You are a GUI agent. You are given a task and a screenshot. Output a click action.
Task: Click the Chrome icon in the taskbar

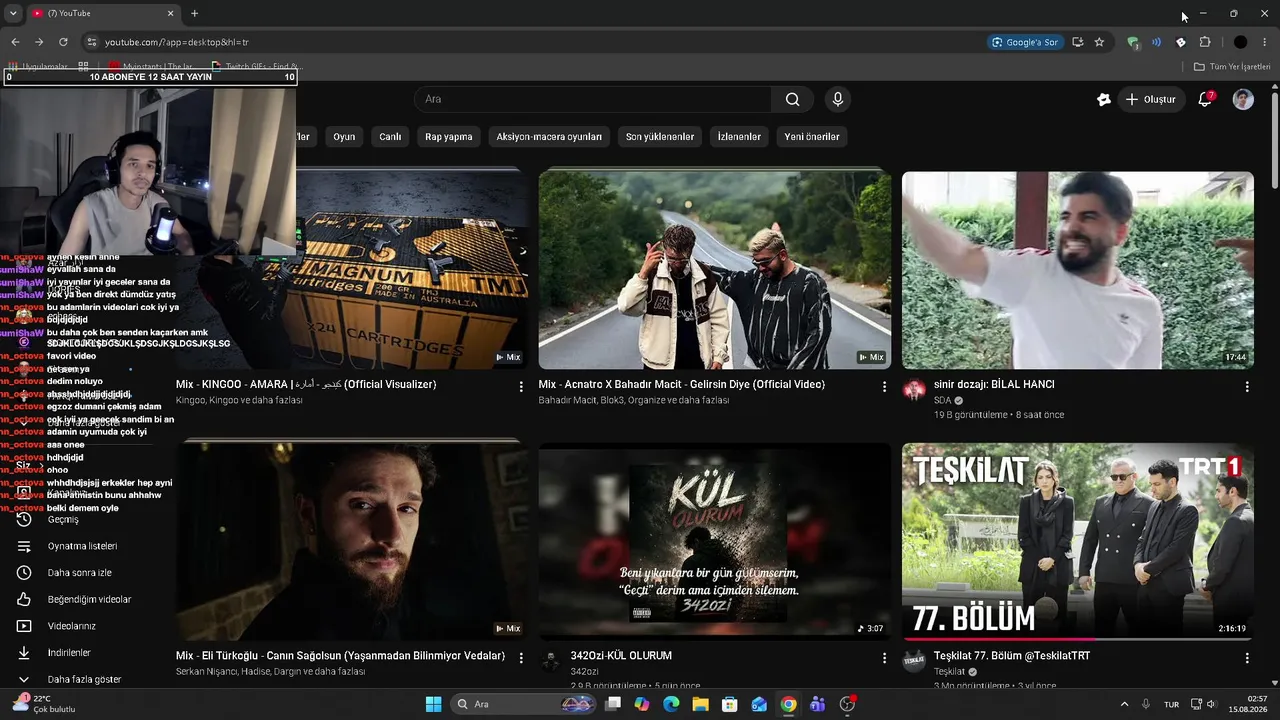pos(789,704)
